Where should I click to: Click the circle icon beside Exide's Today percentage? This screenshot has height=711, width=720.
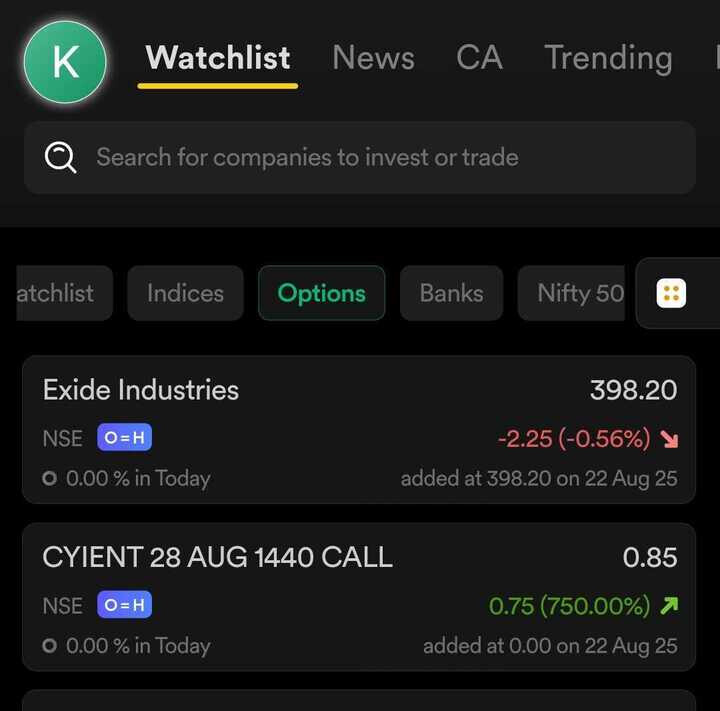50,479
